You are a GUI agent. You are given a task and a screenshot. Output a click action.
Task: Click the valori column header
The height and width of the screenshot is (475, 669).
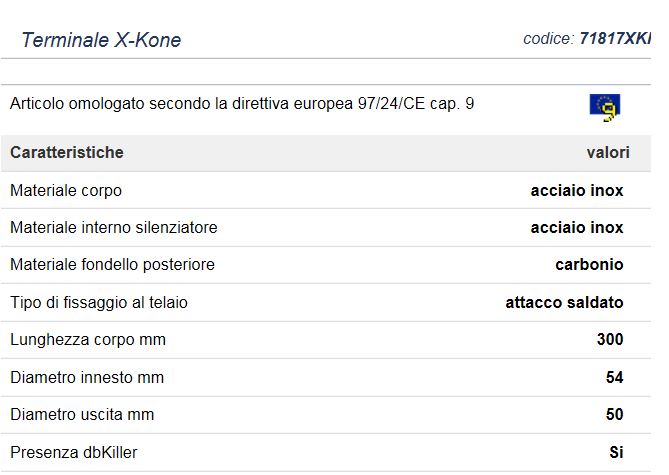point(607,153)
